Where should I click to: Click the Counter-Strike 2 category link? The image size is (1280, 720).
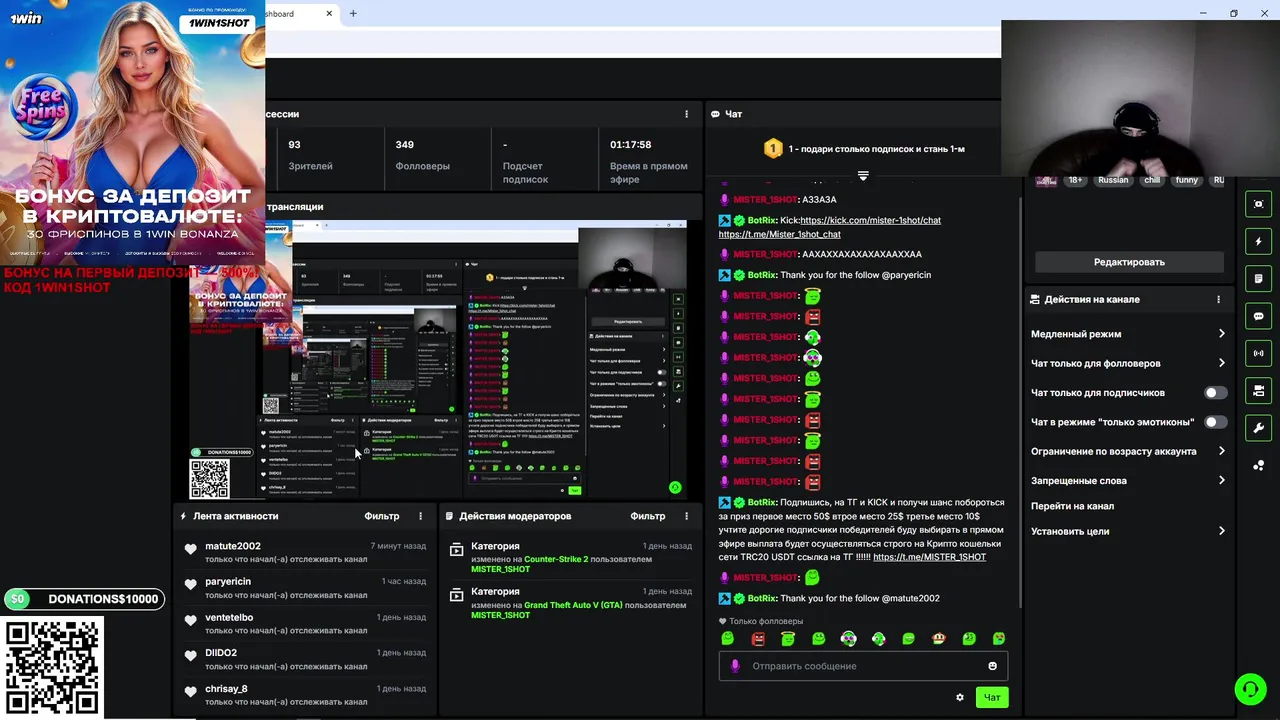pyautogui.click(x=556, y=559)
